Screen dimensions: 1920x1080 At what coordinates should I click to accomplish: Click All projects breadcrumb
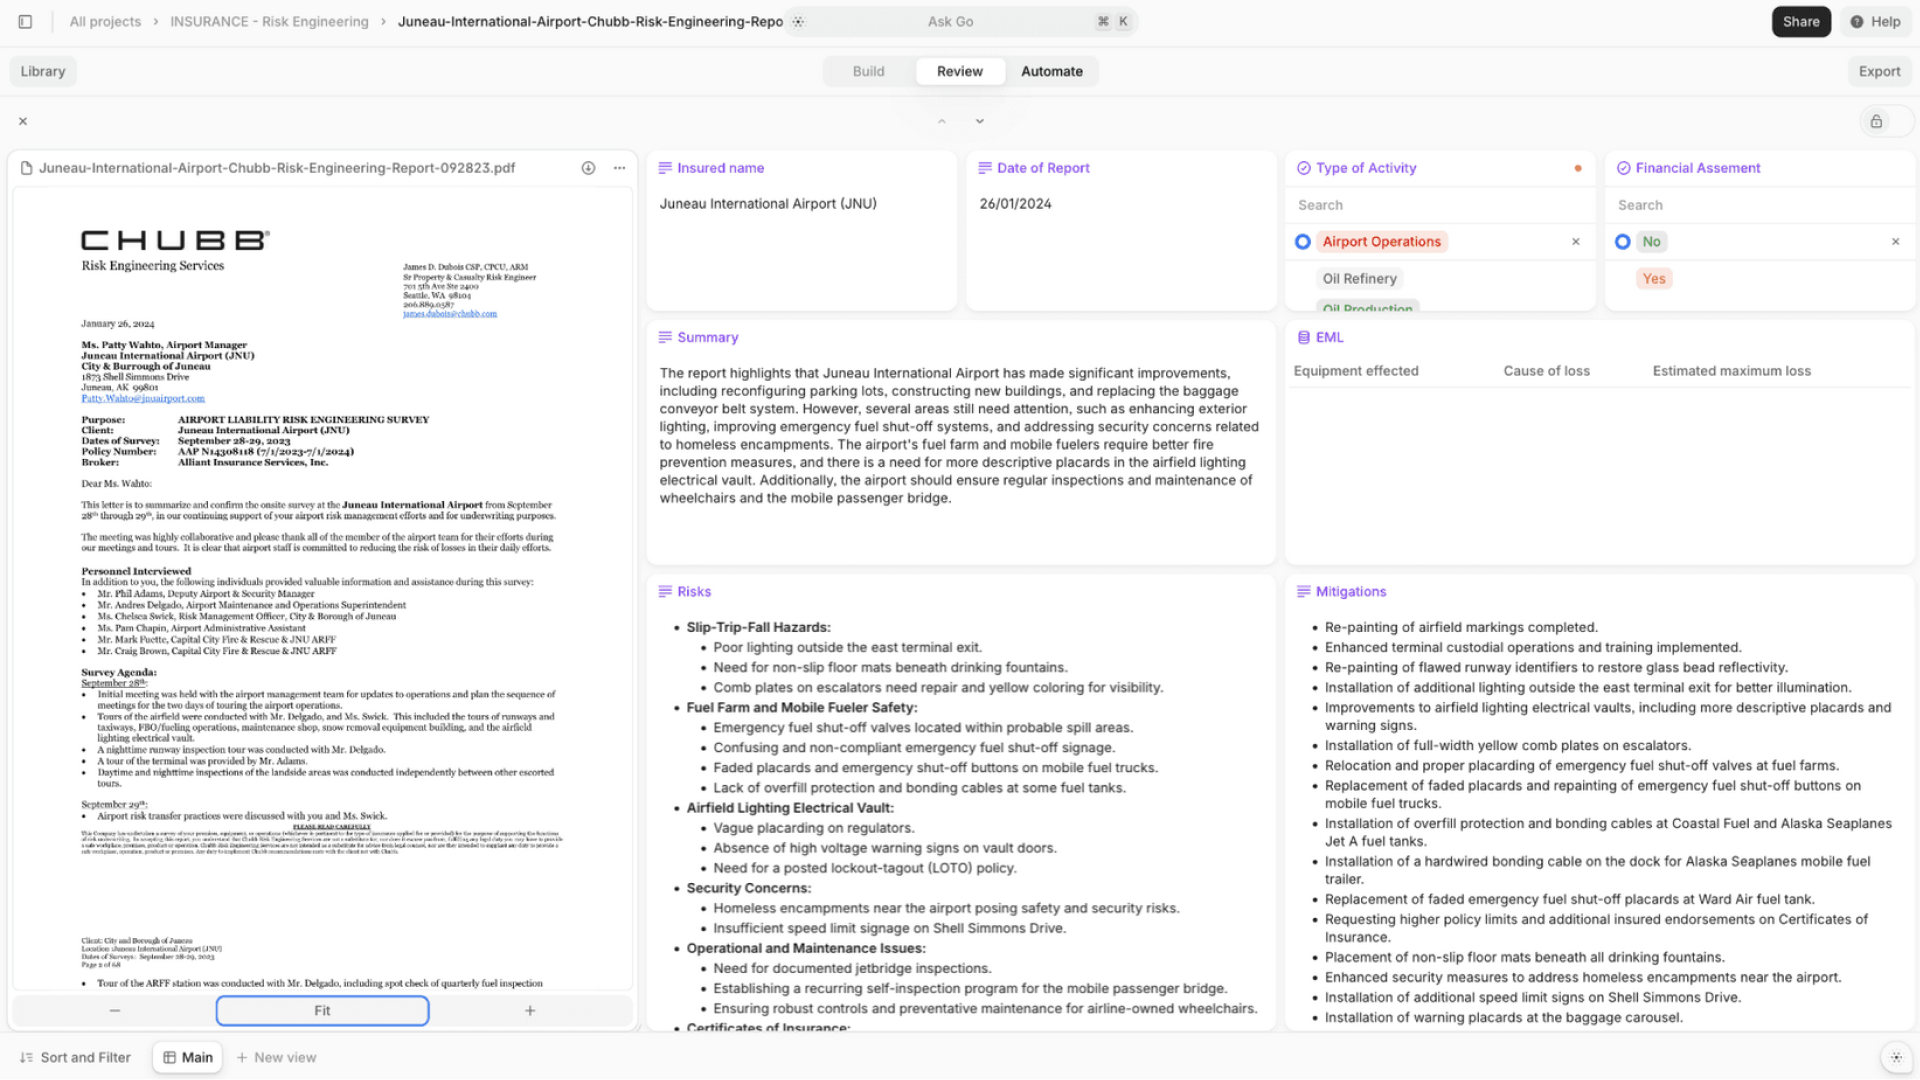pos(105,21)
